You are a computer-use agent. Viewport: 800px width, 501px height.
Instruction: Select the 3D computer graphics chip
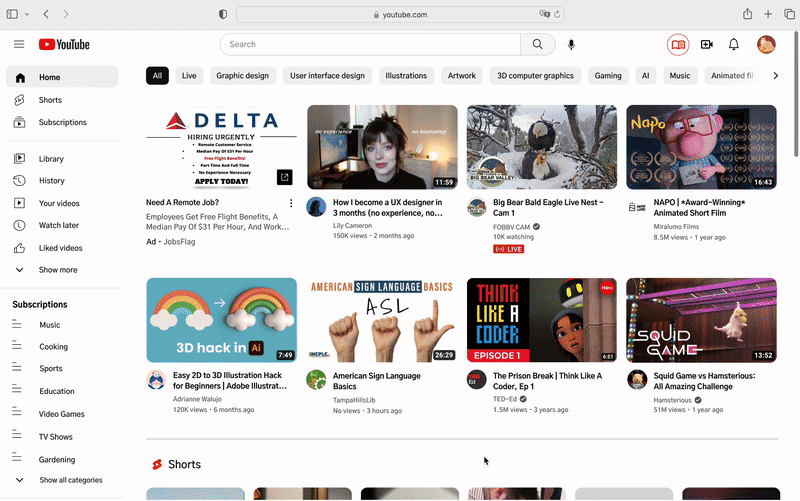coord(535,76)
